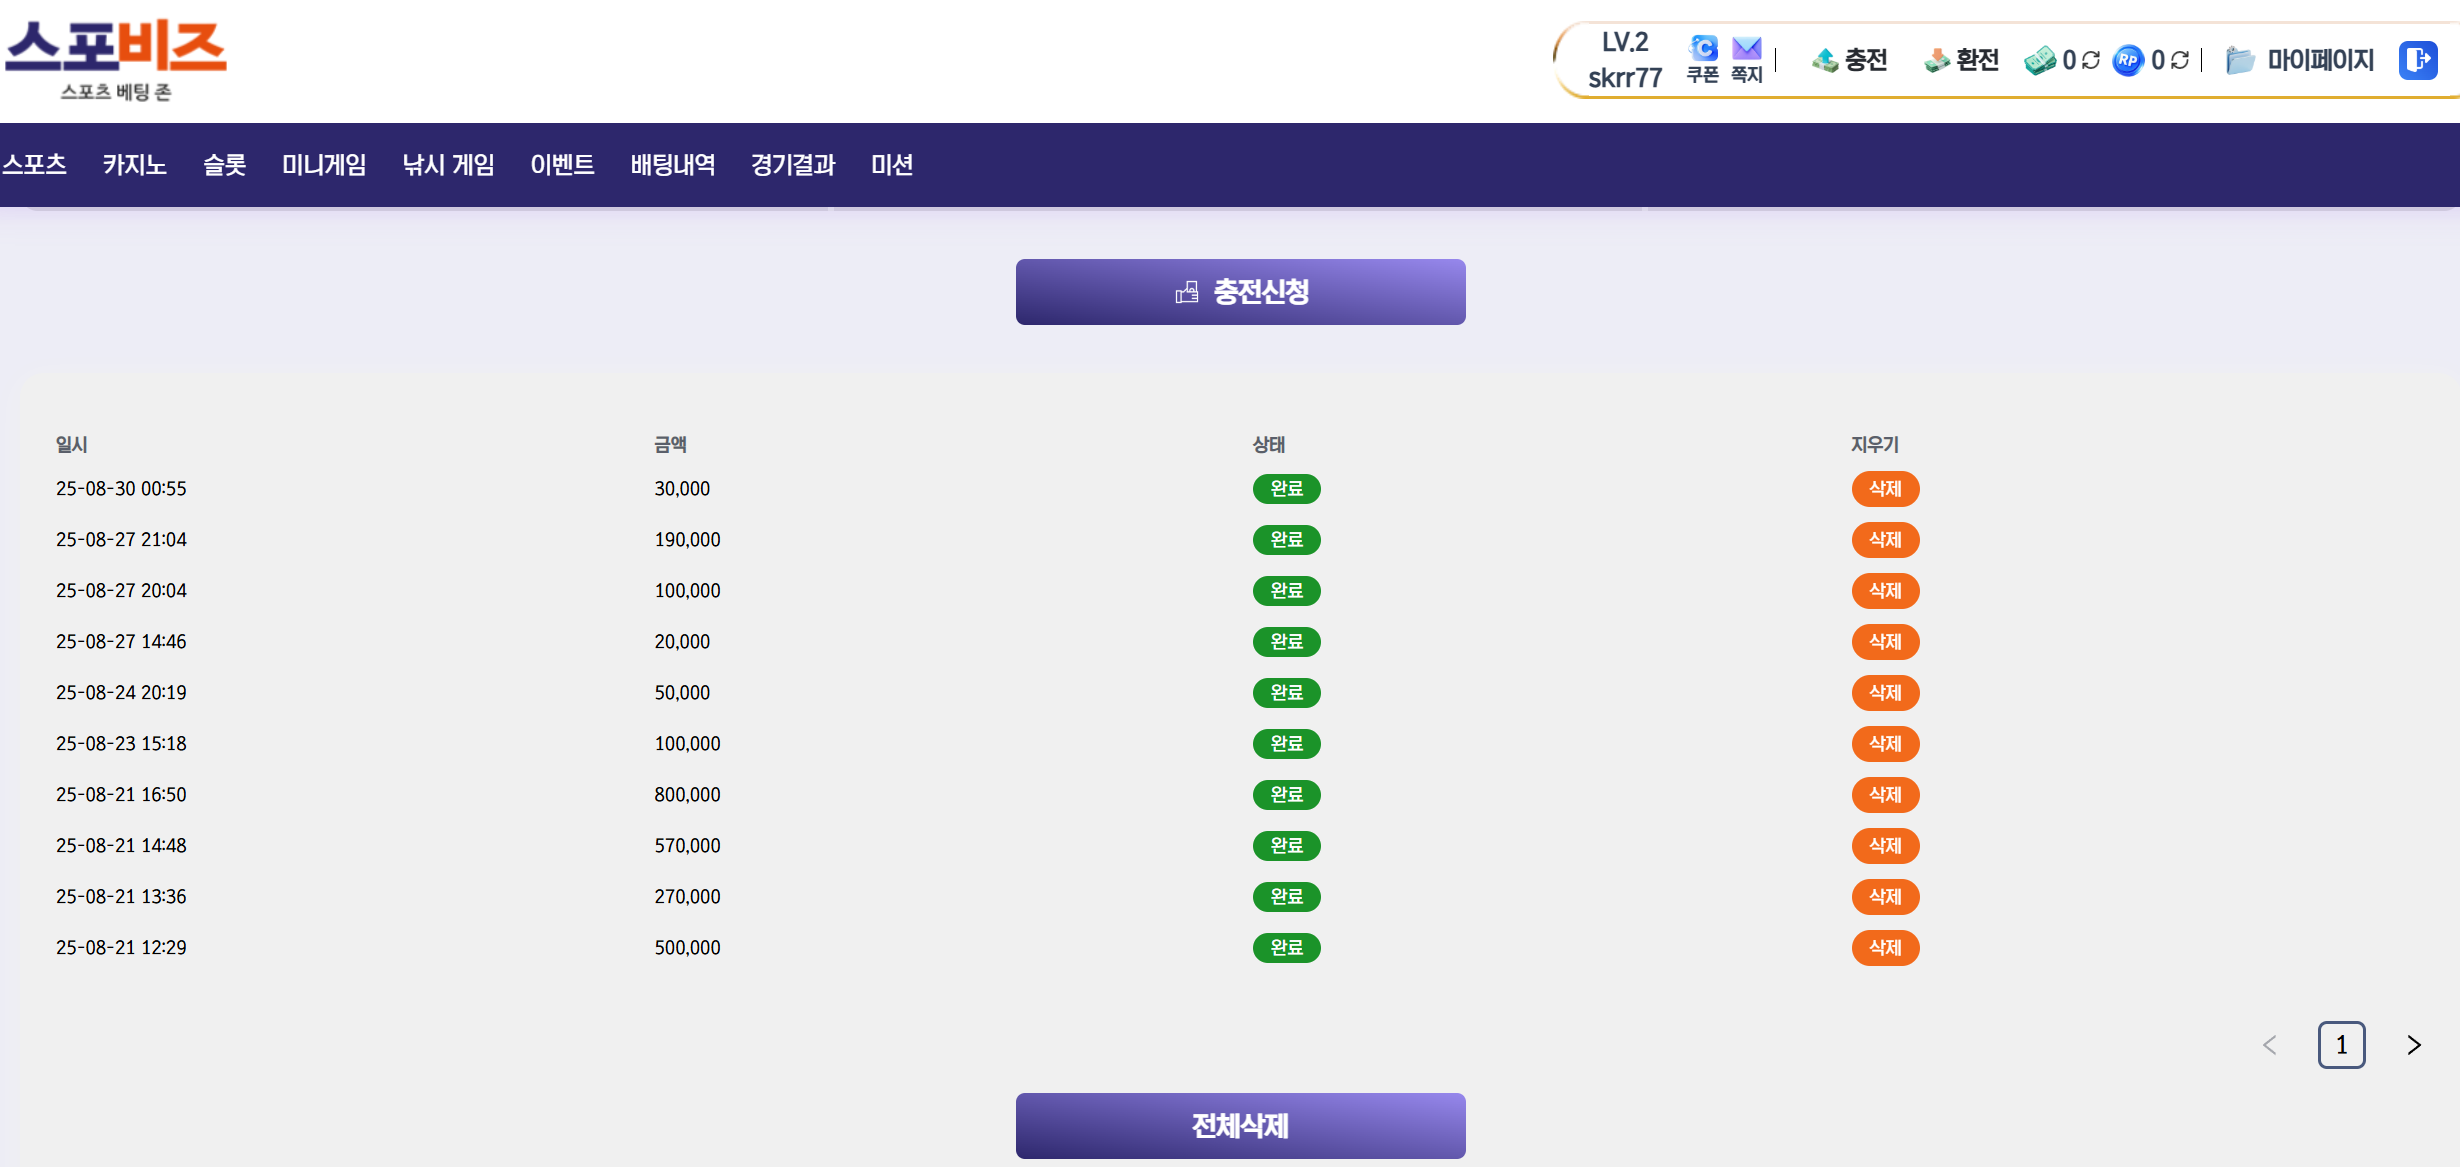The height and width of the screenshot is (1167, 2460).
Task: Open the 쪽지 message envelope icon
Action: [1746, 49]
